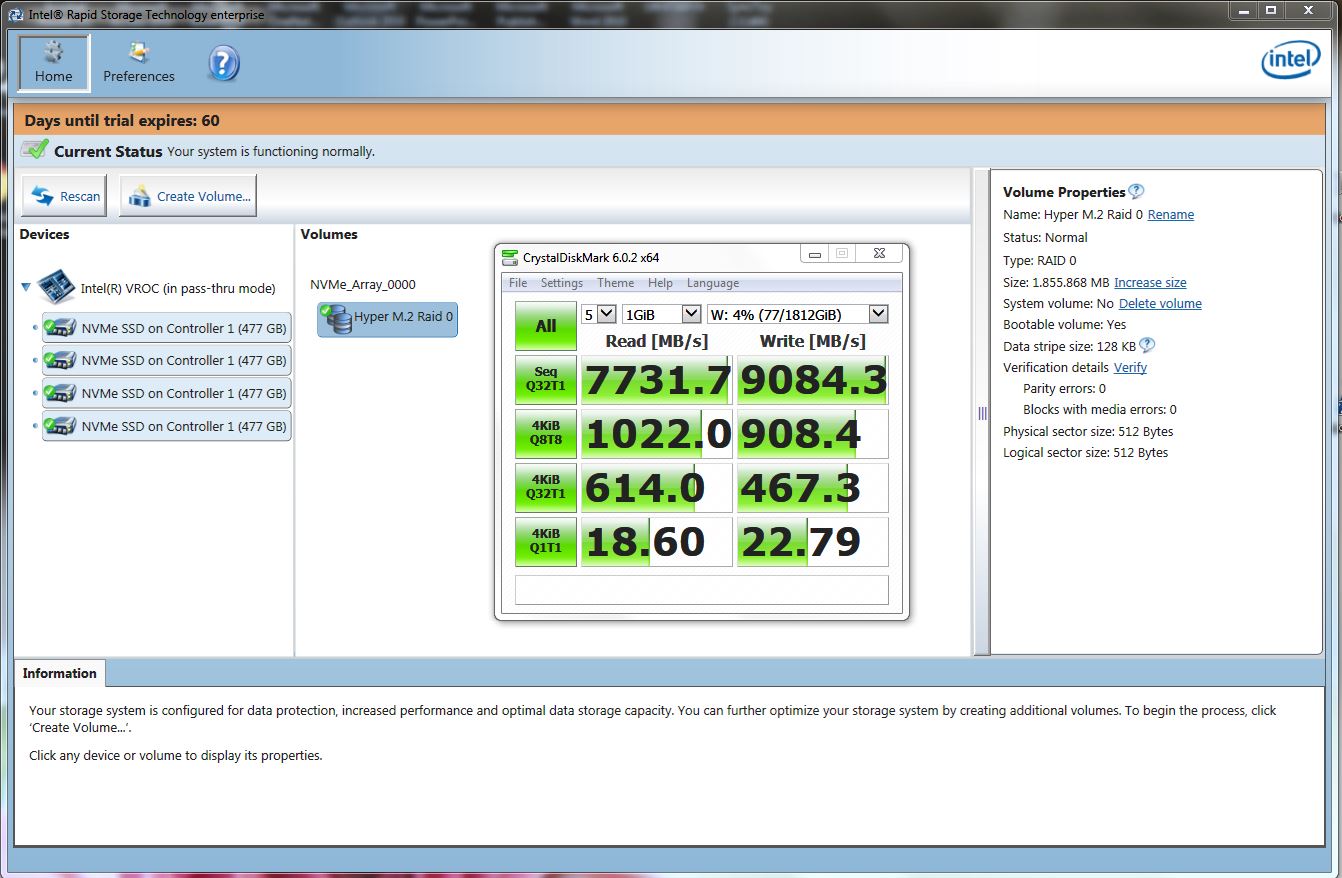Select the Hyper M.2 Raid 0 volume
The height and width of the screenshot is (878, 1342).
point(388,319)
